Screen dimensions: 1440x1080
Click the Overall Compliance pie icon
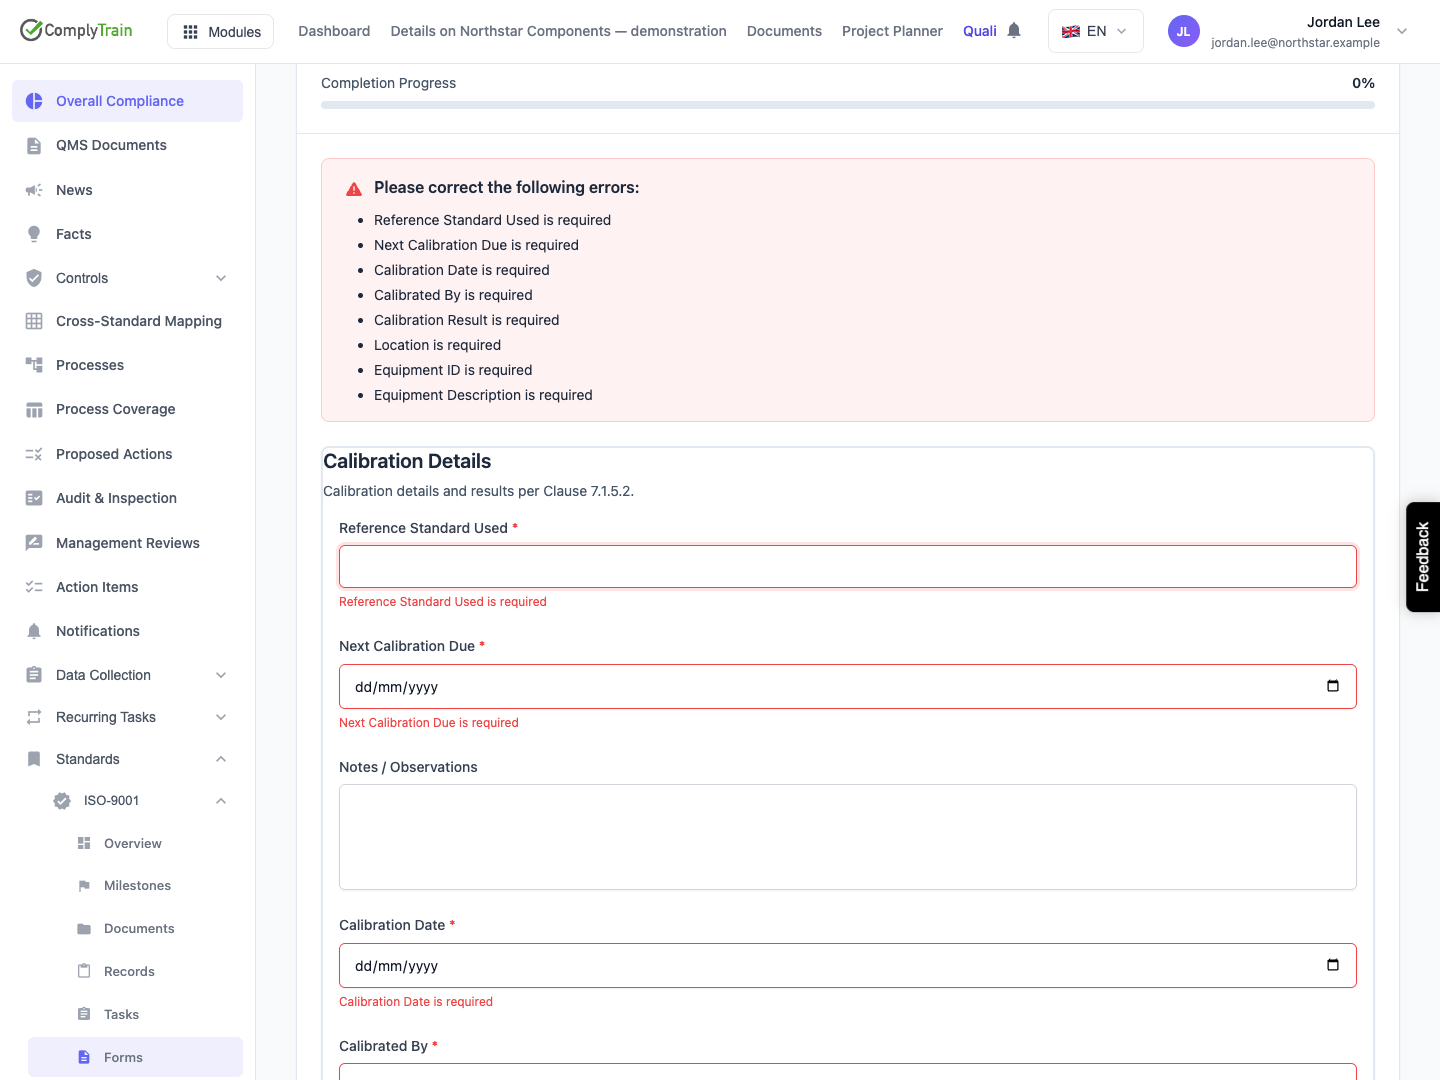pyautogui.click(x=34, y=101)
